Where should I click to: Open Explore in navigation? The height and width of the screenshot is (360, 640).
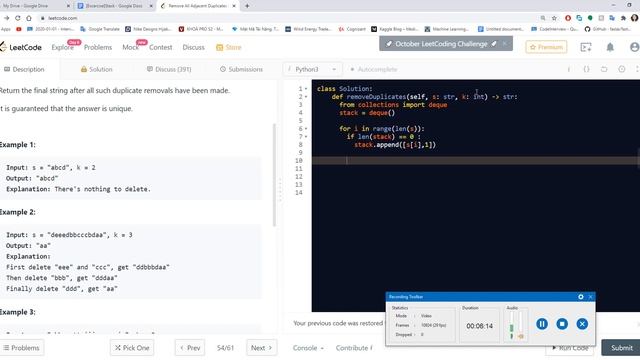click(62, 47)
